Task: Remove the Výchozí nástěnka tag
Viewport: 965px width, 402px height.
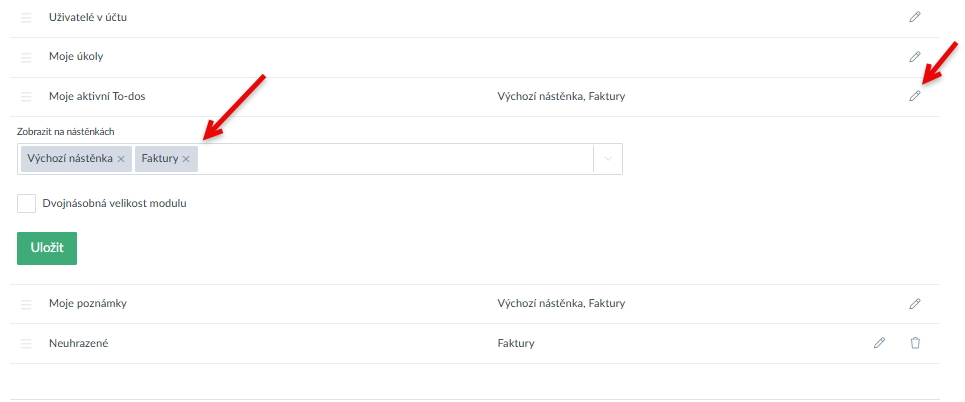Action: [x=121, y=159]
